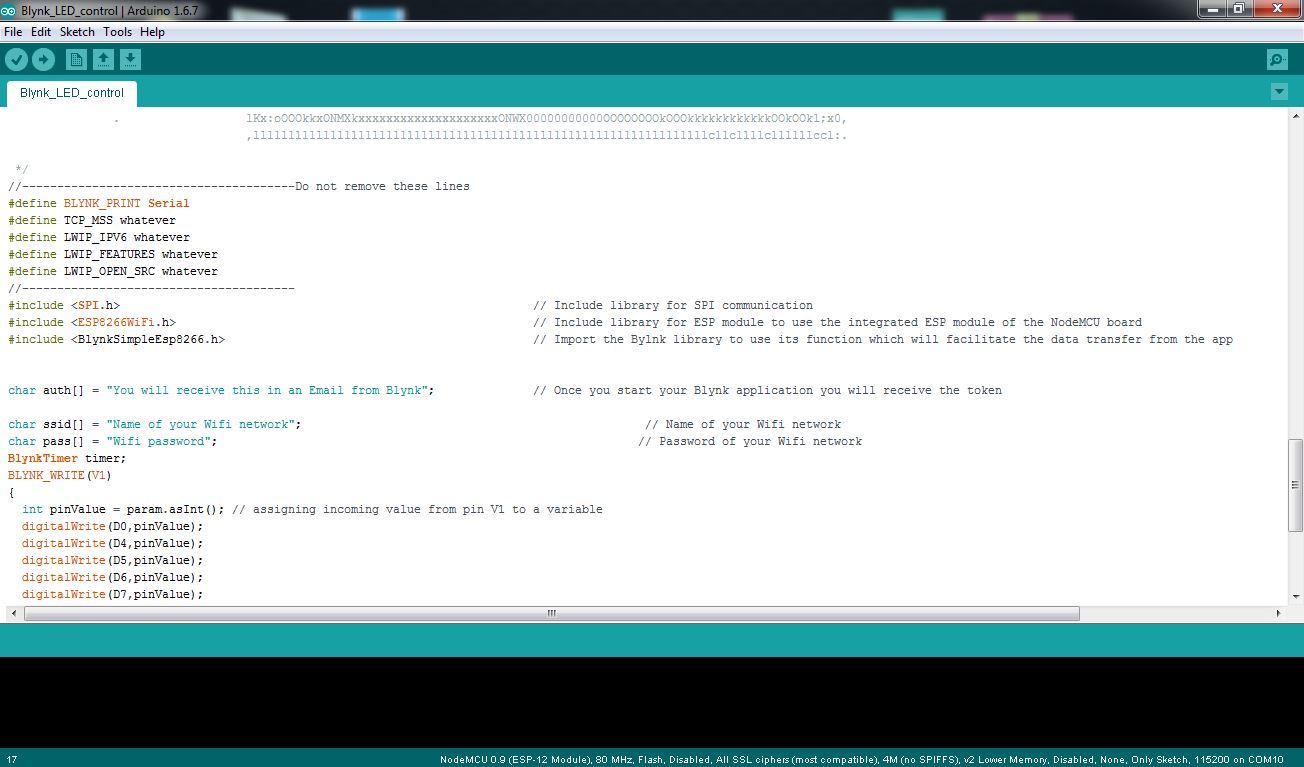Click the "// Password of your Wifi network" comment
The image size is (1304, 767).
(x=750, y=441)
